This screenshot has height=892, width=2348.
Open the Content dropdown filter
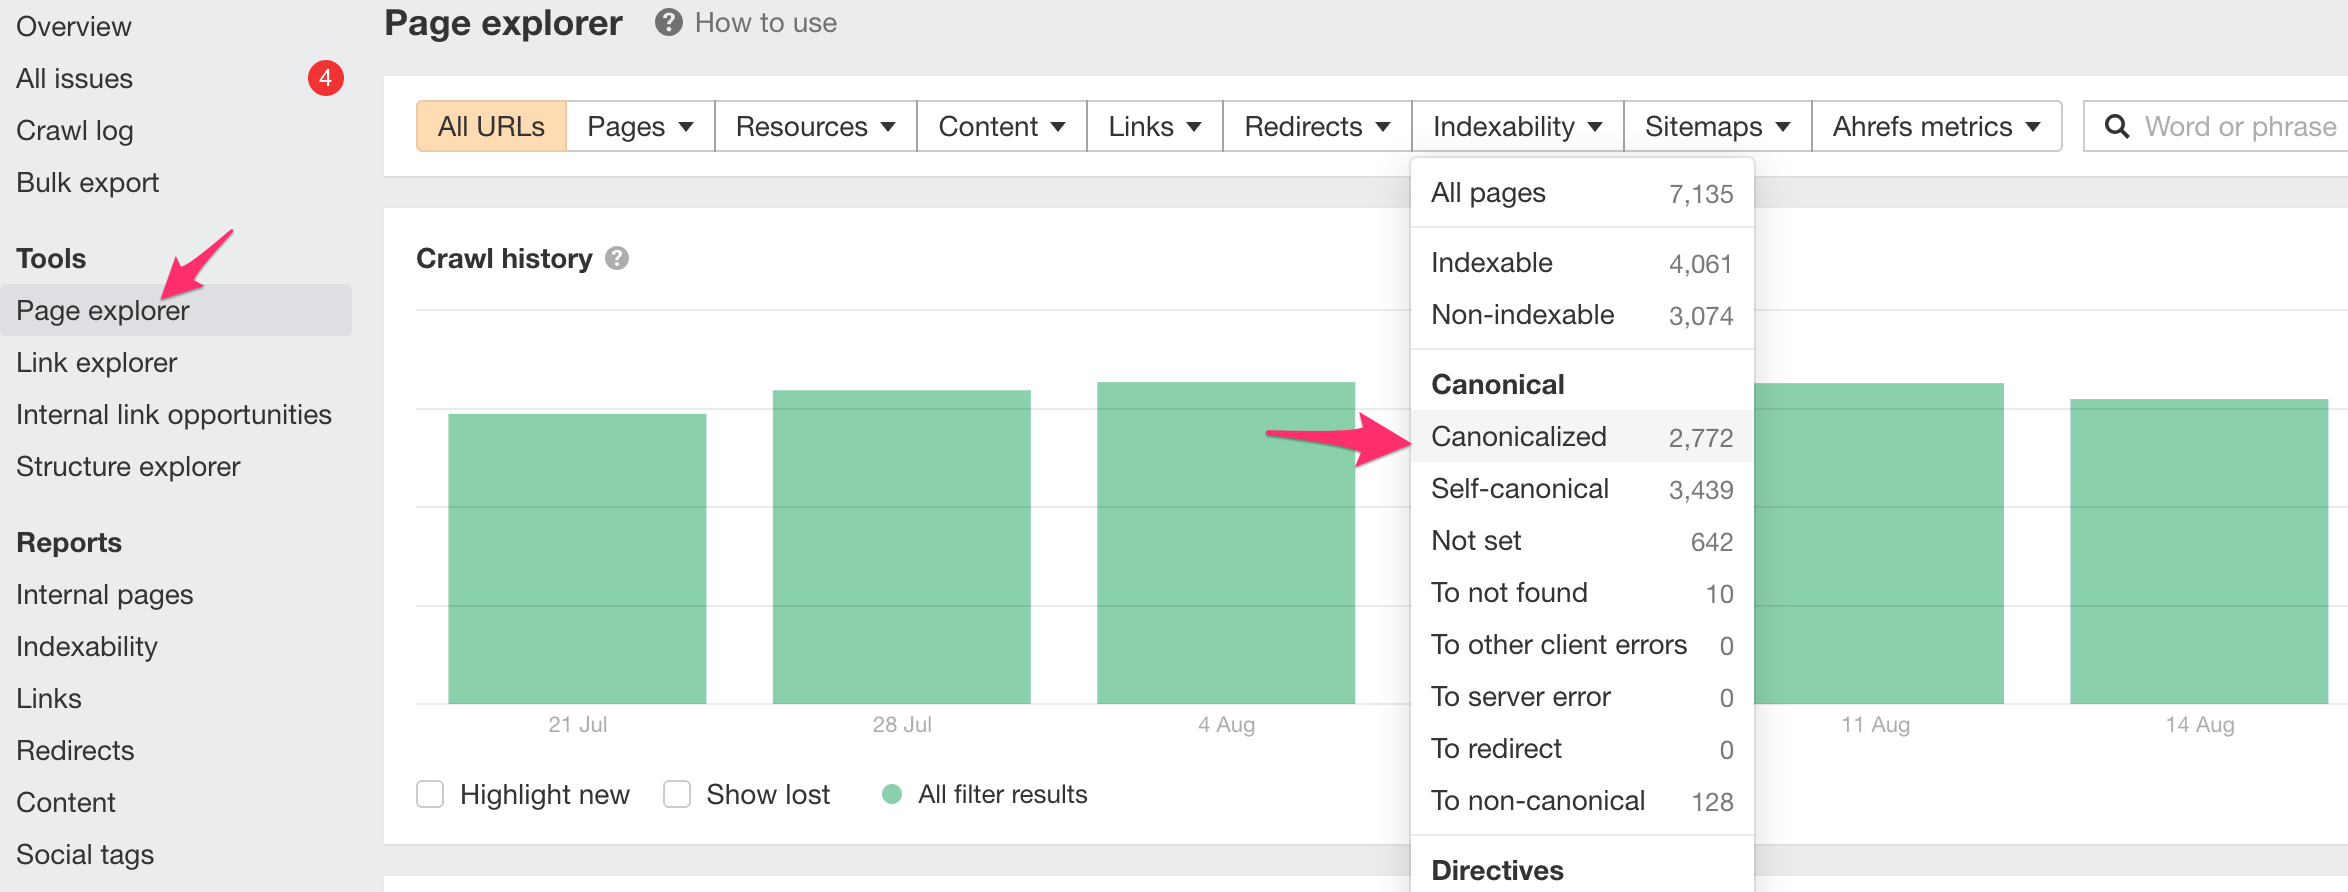click(1001, 126)
